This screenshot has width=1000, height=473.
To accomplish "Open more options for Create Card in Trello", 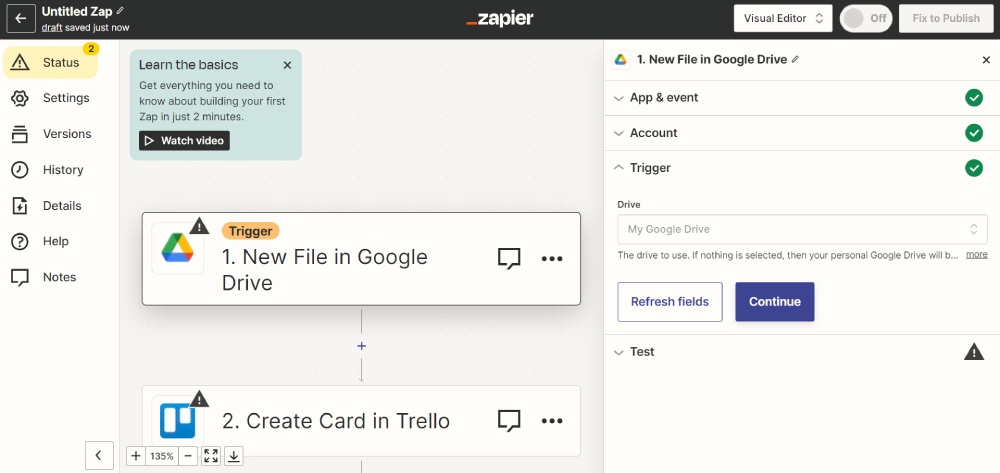I will point(552,421).
